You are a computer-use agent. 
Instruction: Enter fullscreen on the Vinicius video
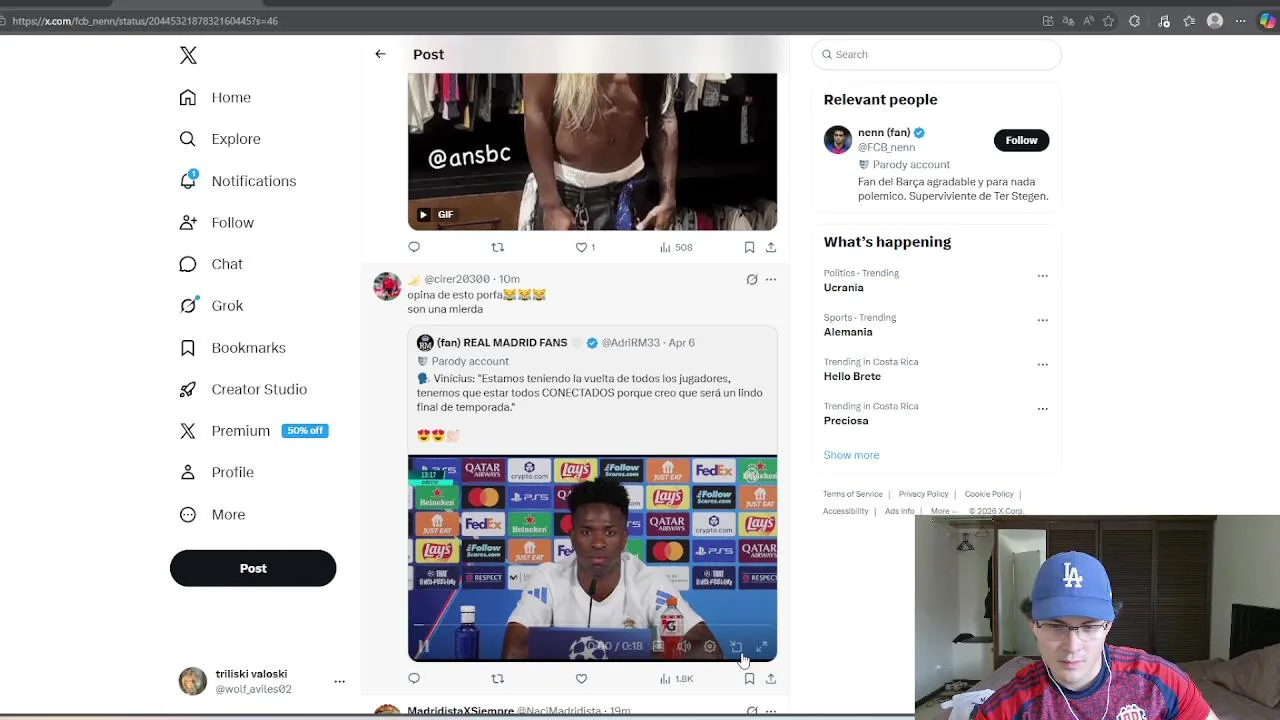761,647
